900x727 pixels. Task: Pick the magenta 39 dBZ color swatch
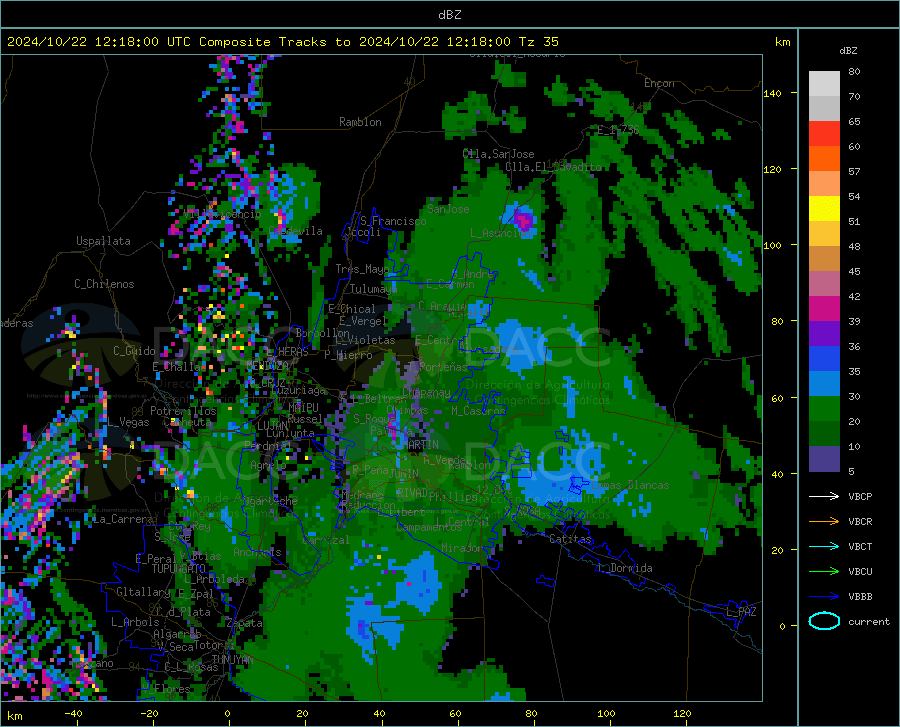pyautogui.click(x=824, y=309)
